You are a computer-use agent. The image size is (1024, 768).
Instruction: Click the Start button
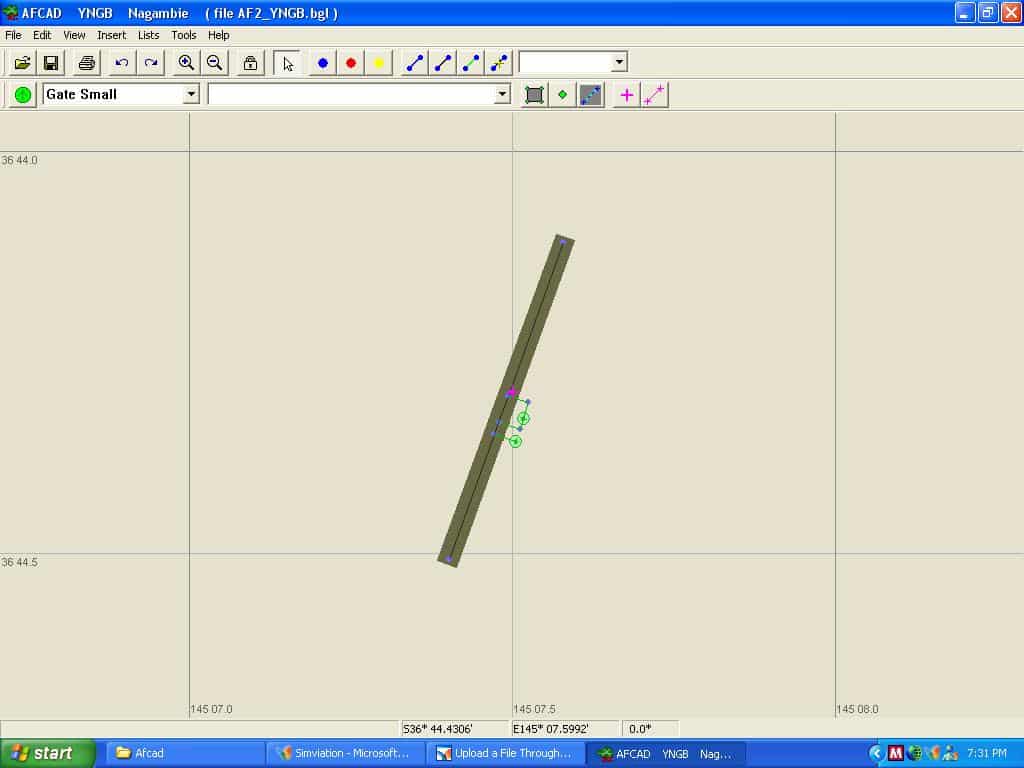click(47, 753)
